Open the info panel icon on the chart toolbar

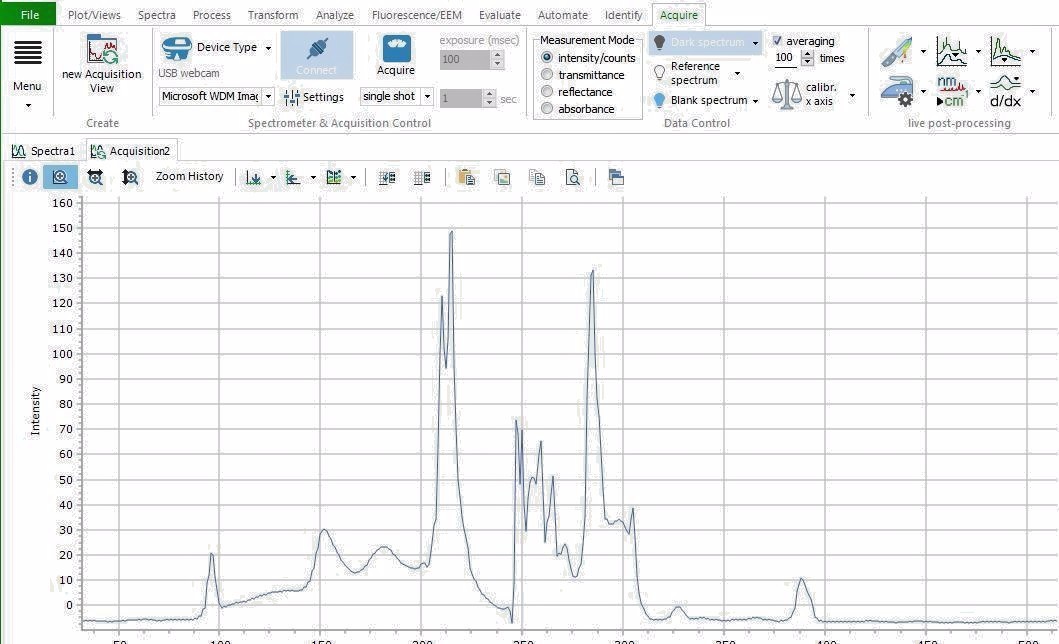(x=30, y=176)
